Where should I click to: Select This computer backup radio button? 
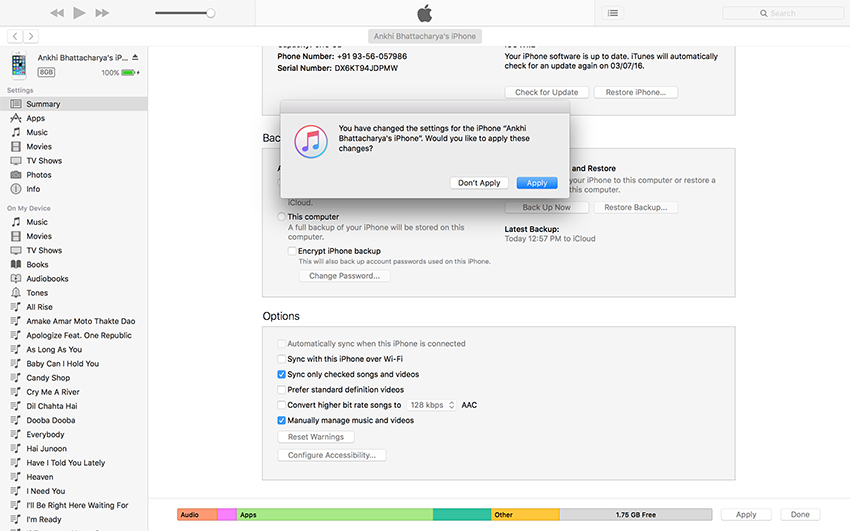pyautogui.click(x=281, y=217)
